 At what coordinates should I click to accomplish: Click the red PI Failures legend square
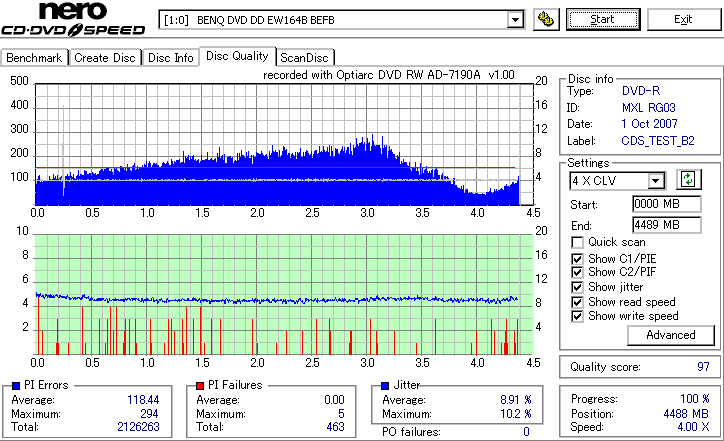click(x=200, y=386)
